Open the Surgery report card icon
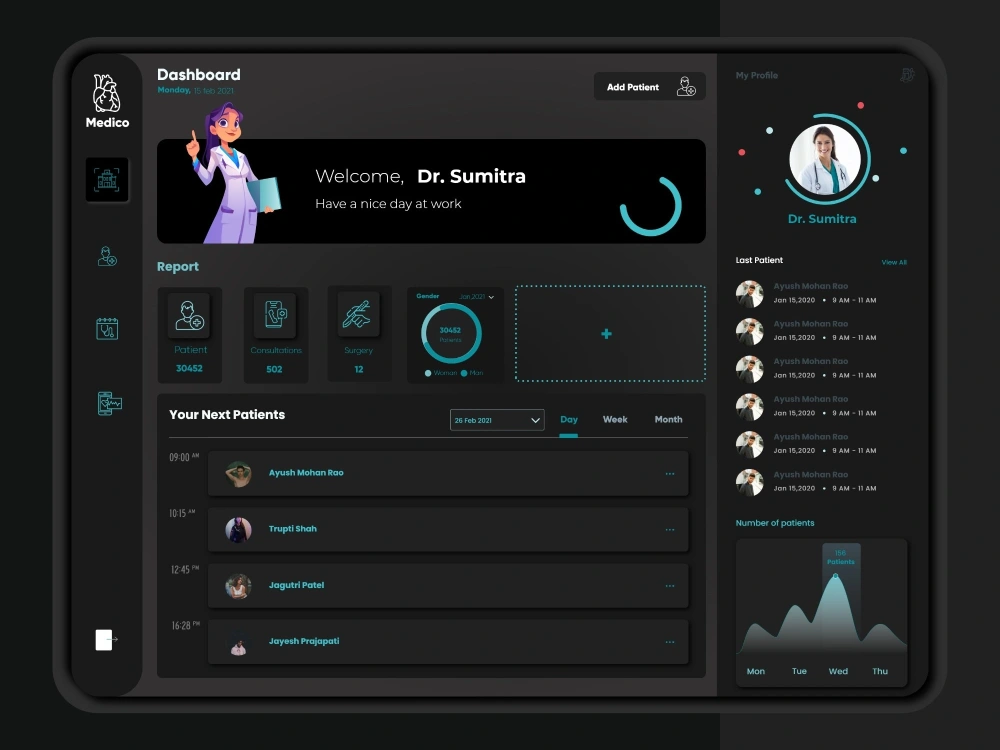Screen dimensions: 1000x750 click(358, 314)
